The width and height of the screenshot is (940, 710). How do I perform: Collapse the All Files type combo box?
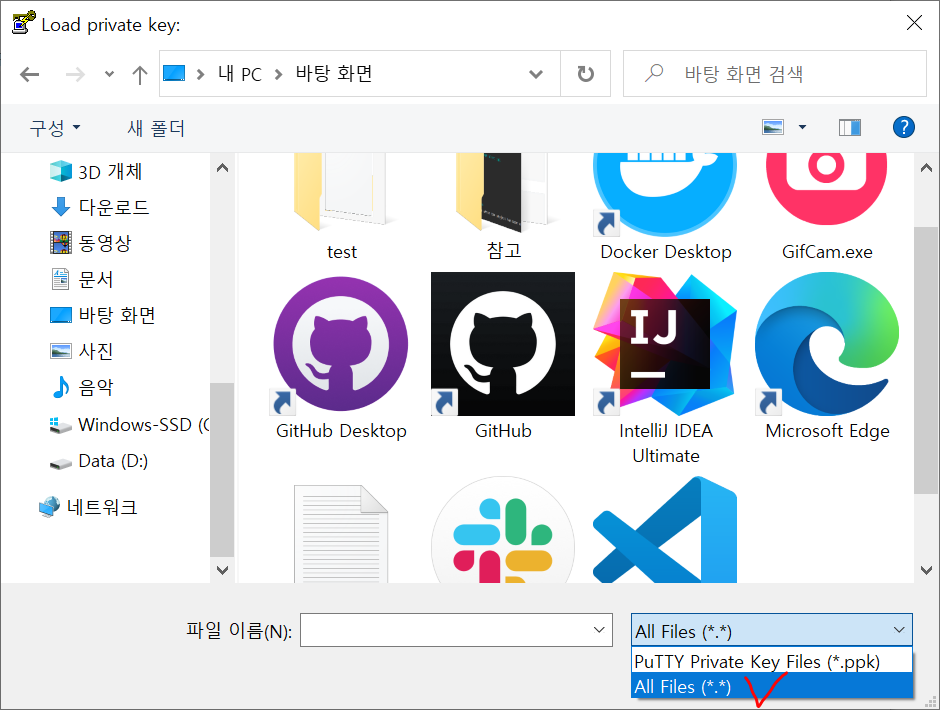click(772, 630)
